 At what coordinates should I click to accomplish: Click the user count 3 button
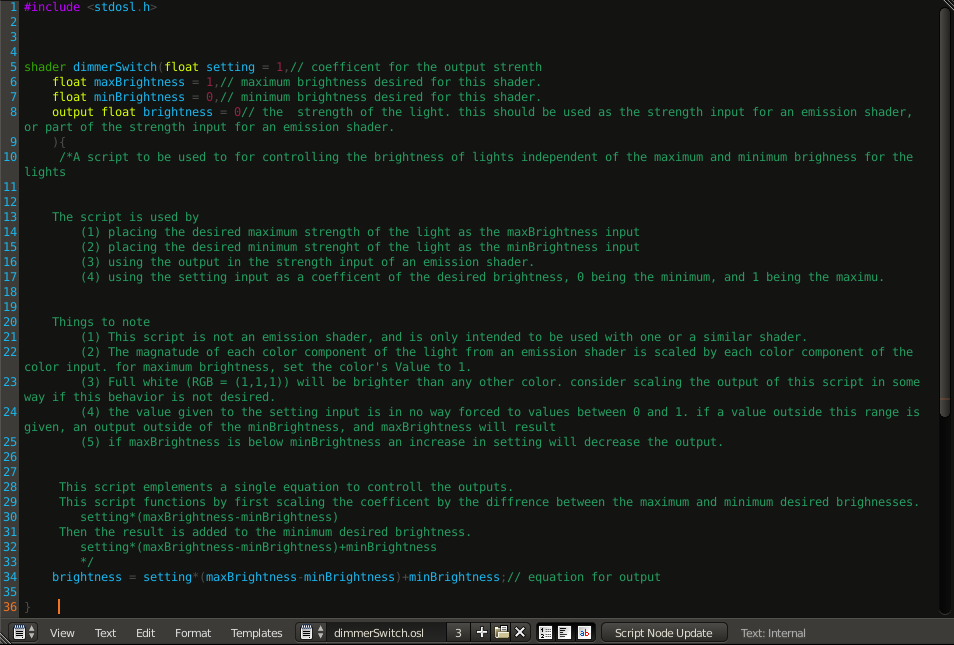(457, 632)
